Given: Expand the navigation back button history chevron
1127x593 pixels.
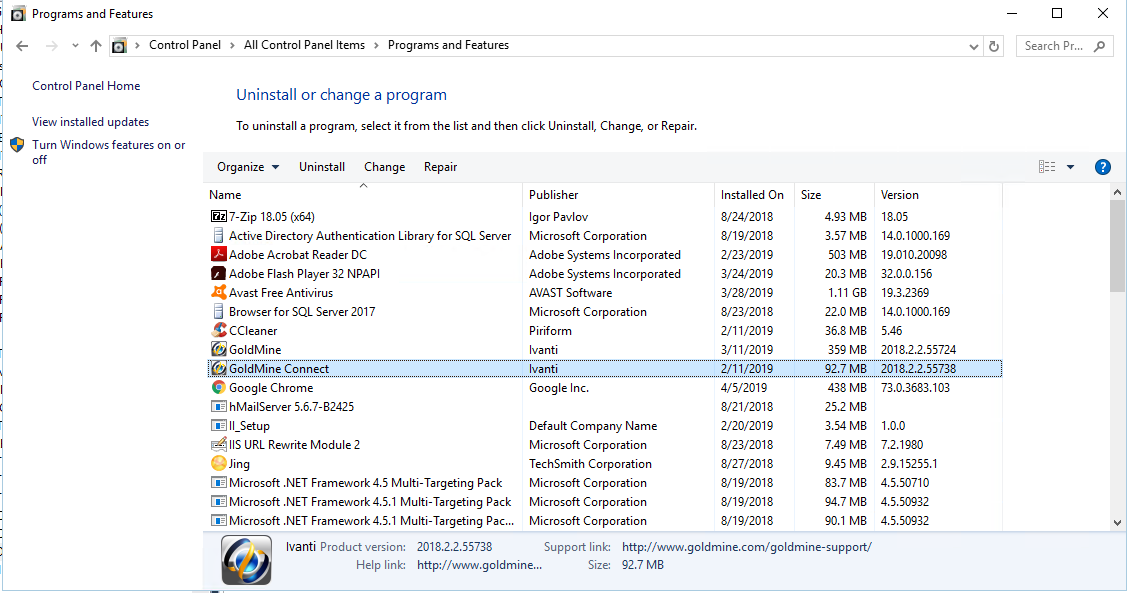Looking at the screenshot, I should tap(74, 45).
